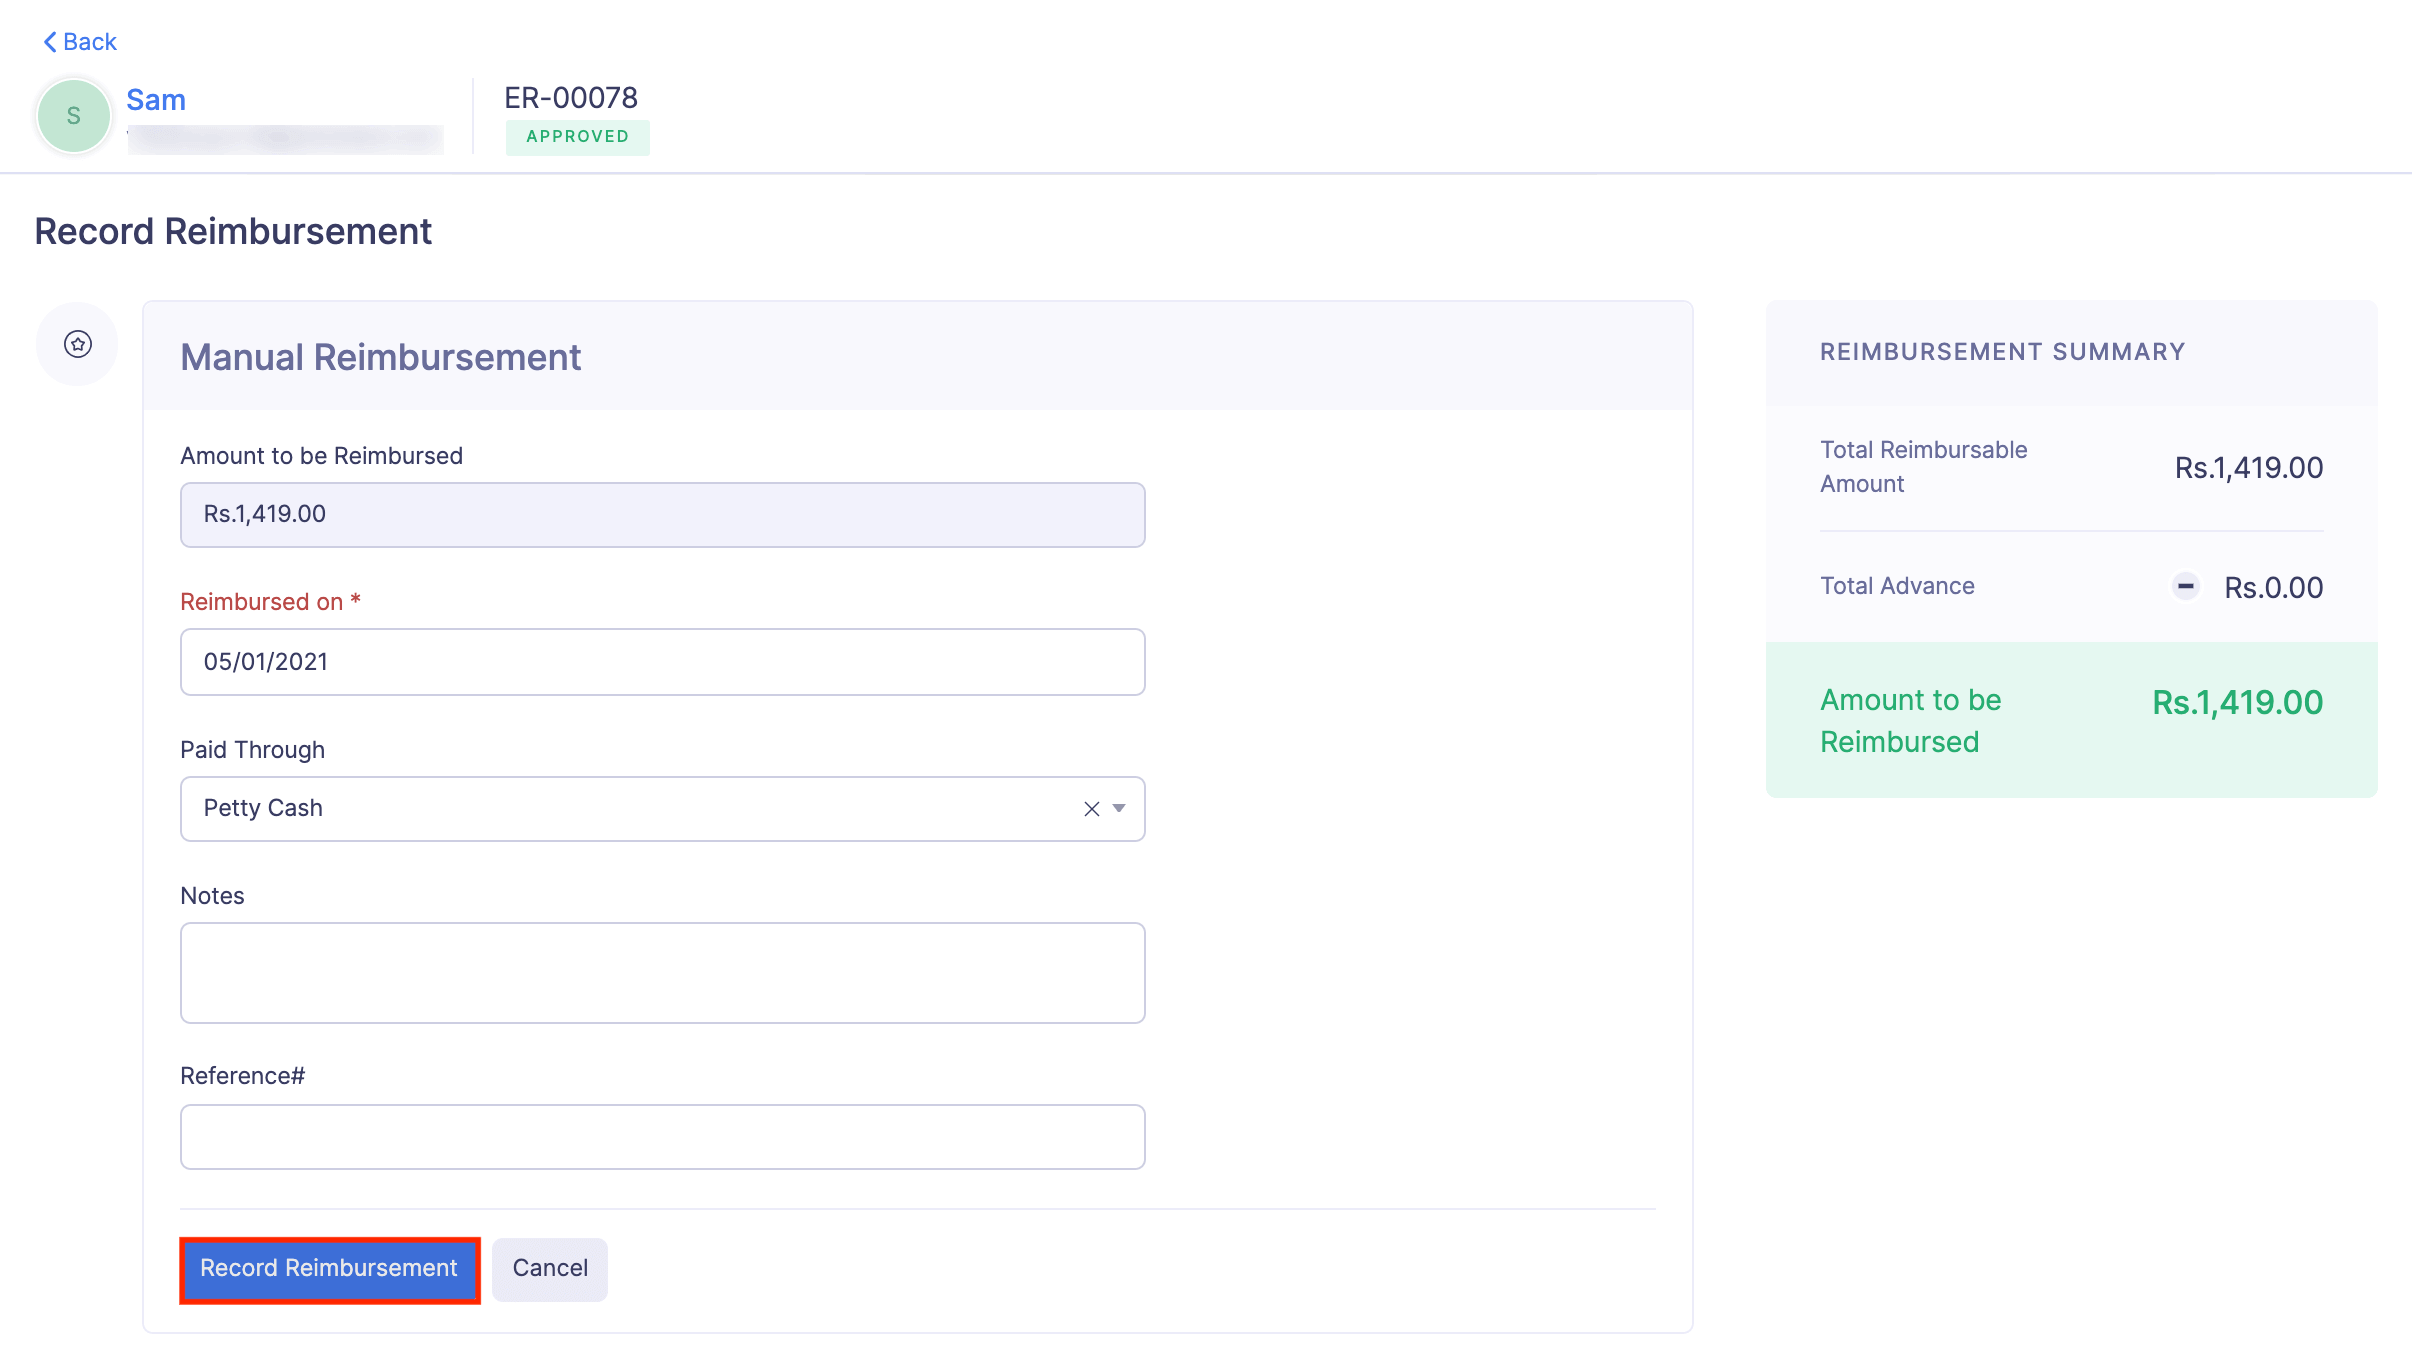2412x1356 pixels.
Task: Click the APPROVED status badge
Action: [x=577, y=137]
